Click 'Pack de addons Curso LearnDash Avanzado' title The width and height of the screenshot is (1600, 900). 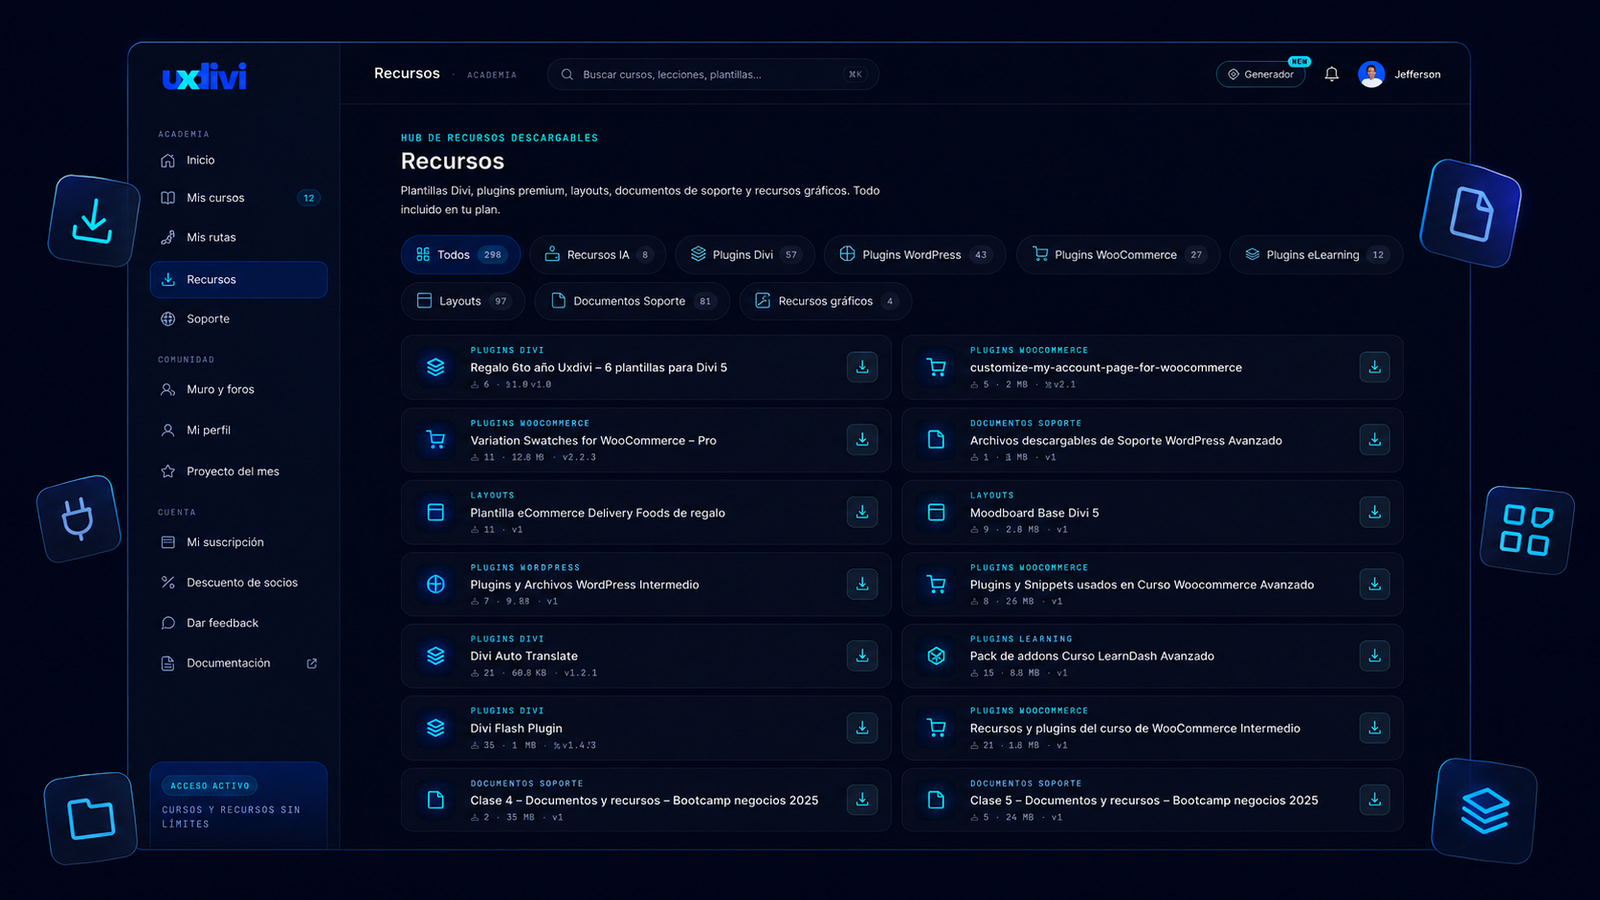(1092, 656)
